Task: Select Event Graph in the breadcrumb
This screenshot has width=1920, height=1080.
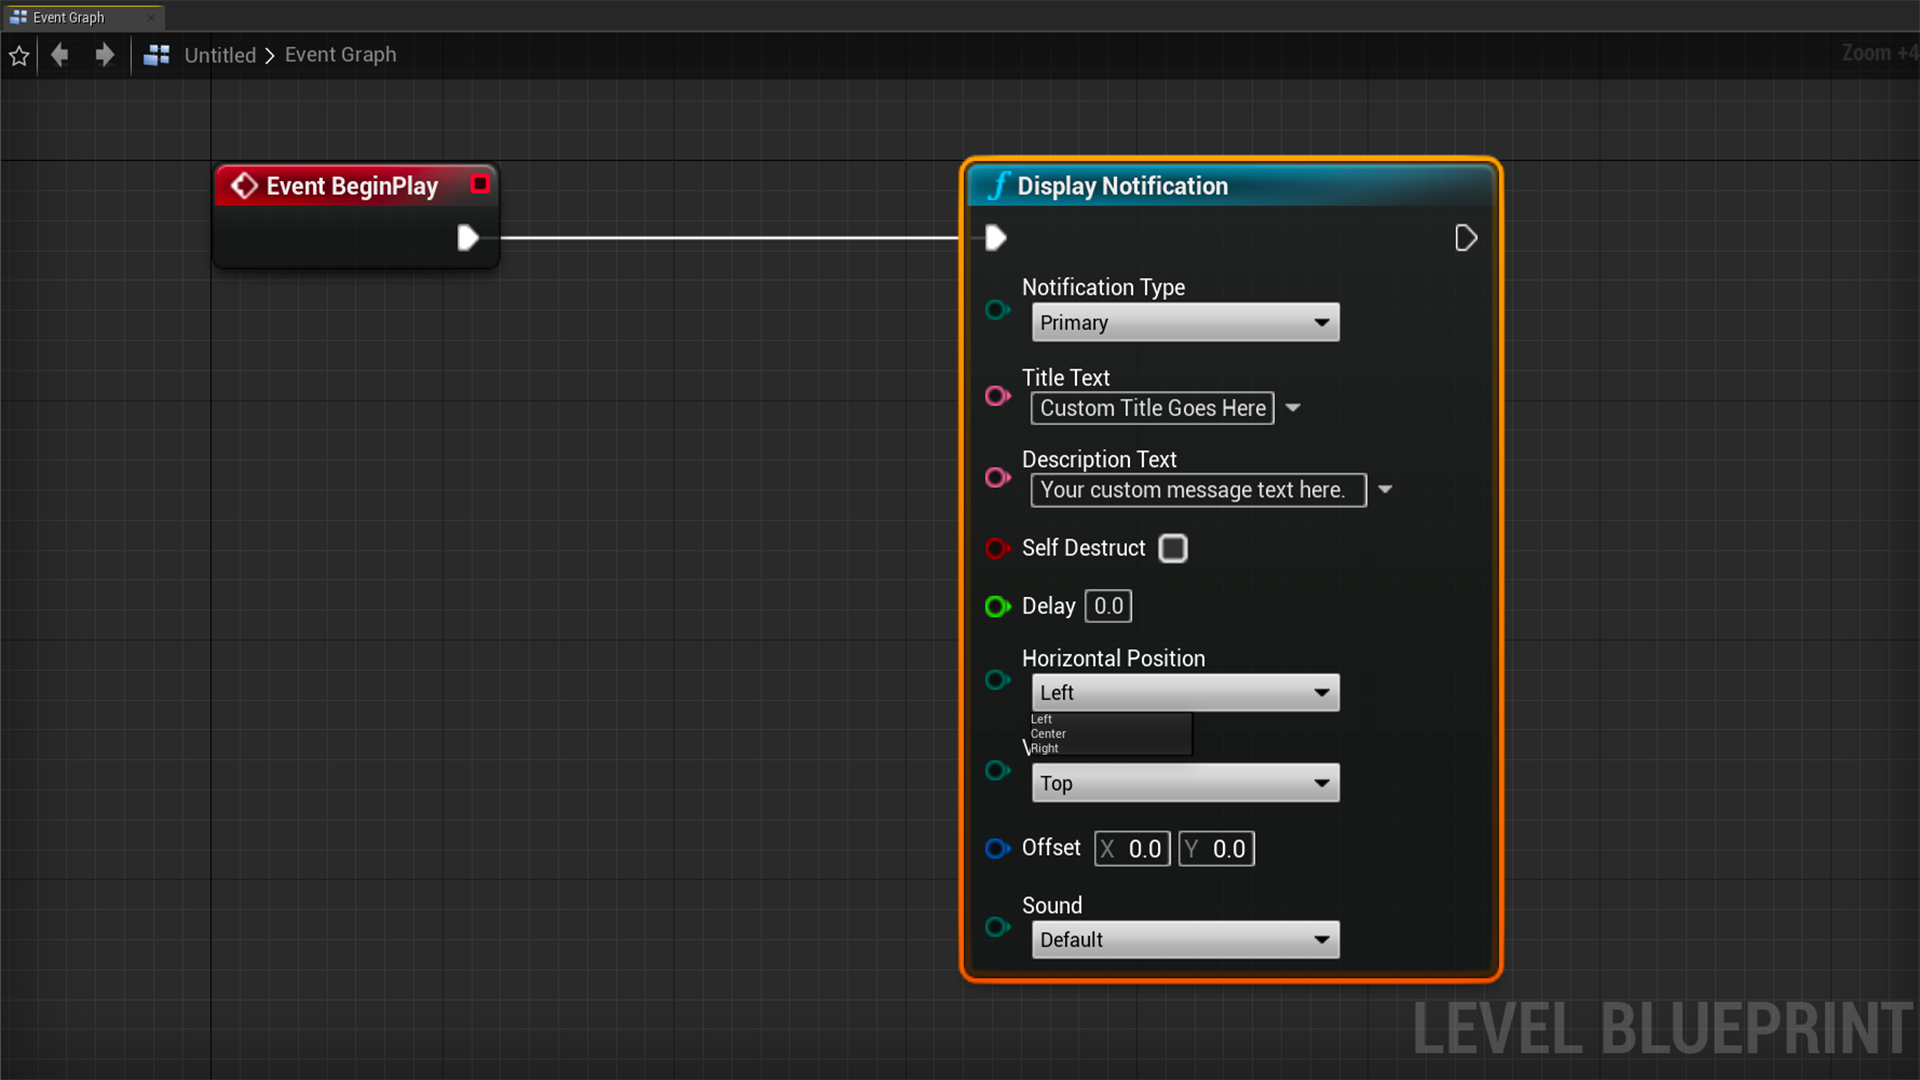Action: point(340,55)
